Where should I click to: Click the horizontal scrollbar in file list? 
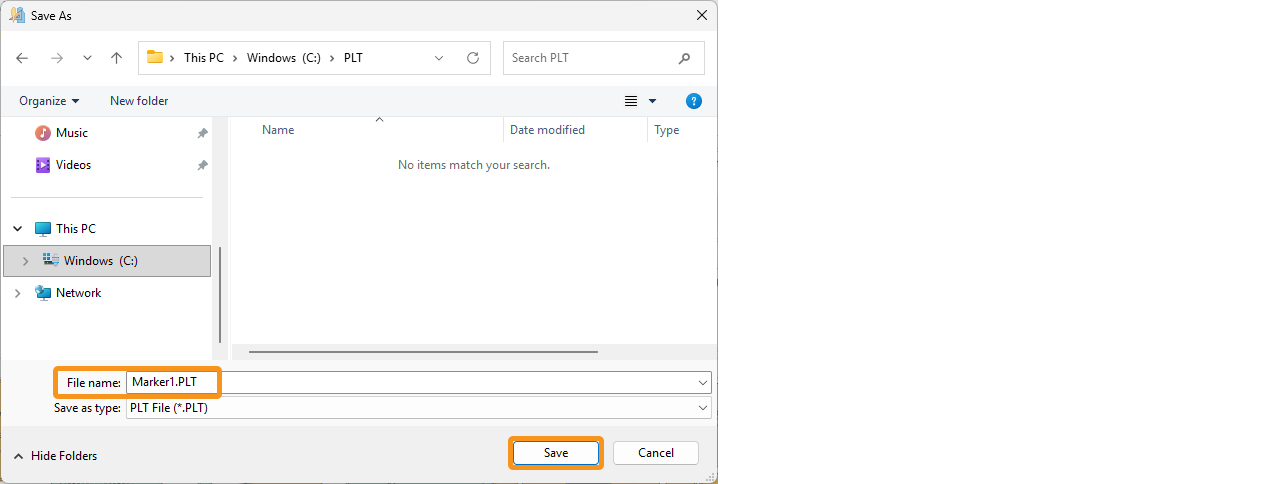coord(423,352)
